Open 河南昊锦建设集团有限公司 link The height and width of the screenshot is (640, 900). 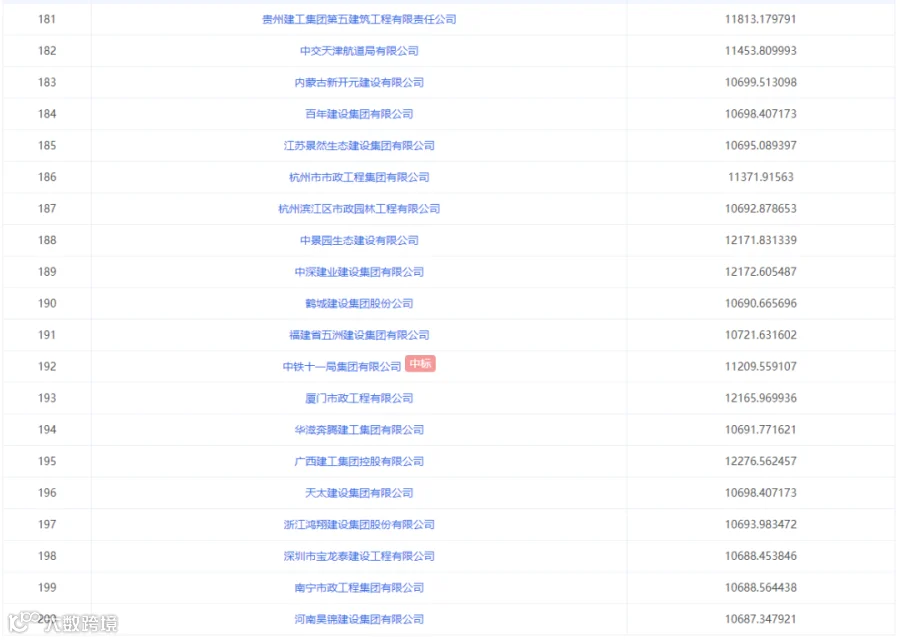[x=359, y=619]
